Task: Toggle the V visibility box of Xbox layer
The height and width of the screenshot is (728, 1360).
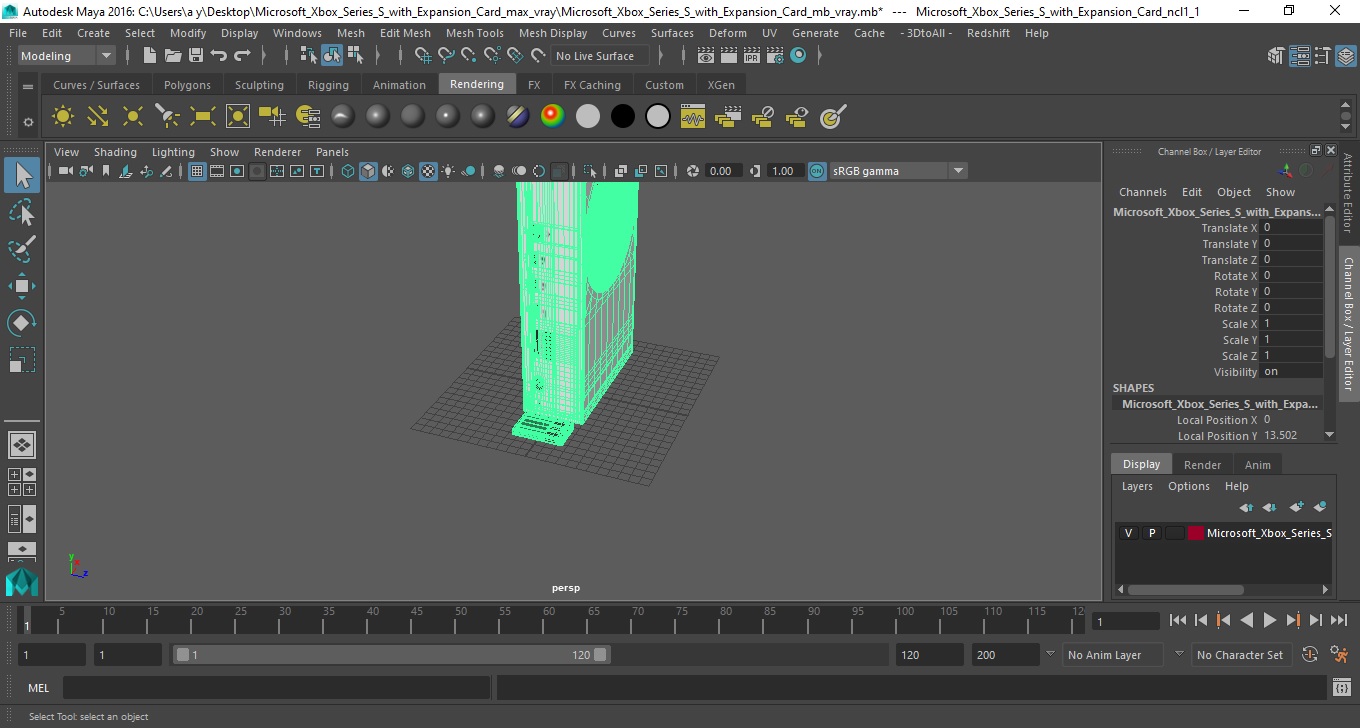Action: pyautogui.click(x=1129, y=533)
